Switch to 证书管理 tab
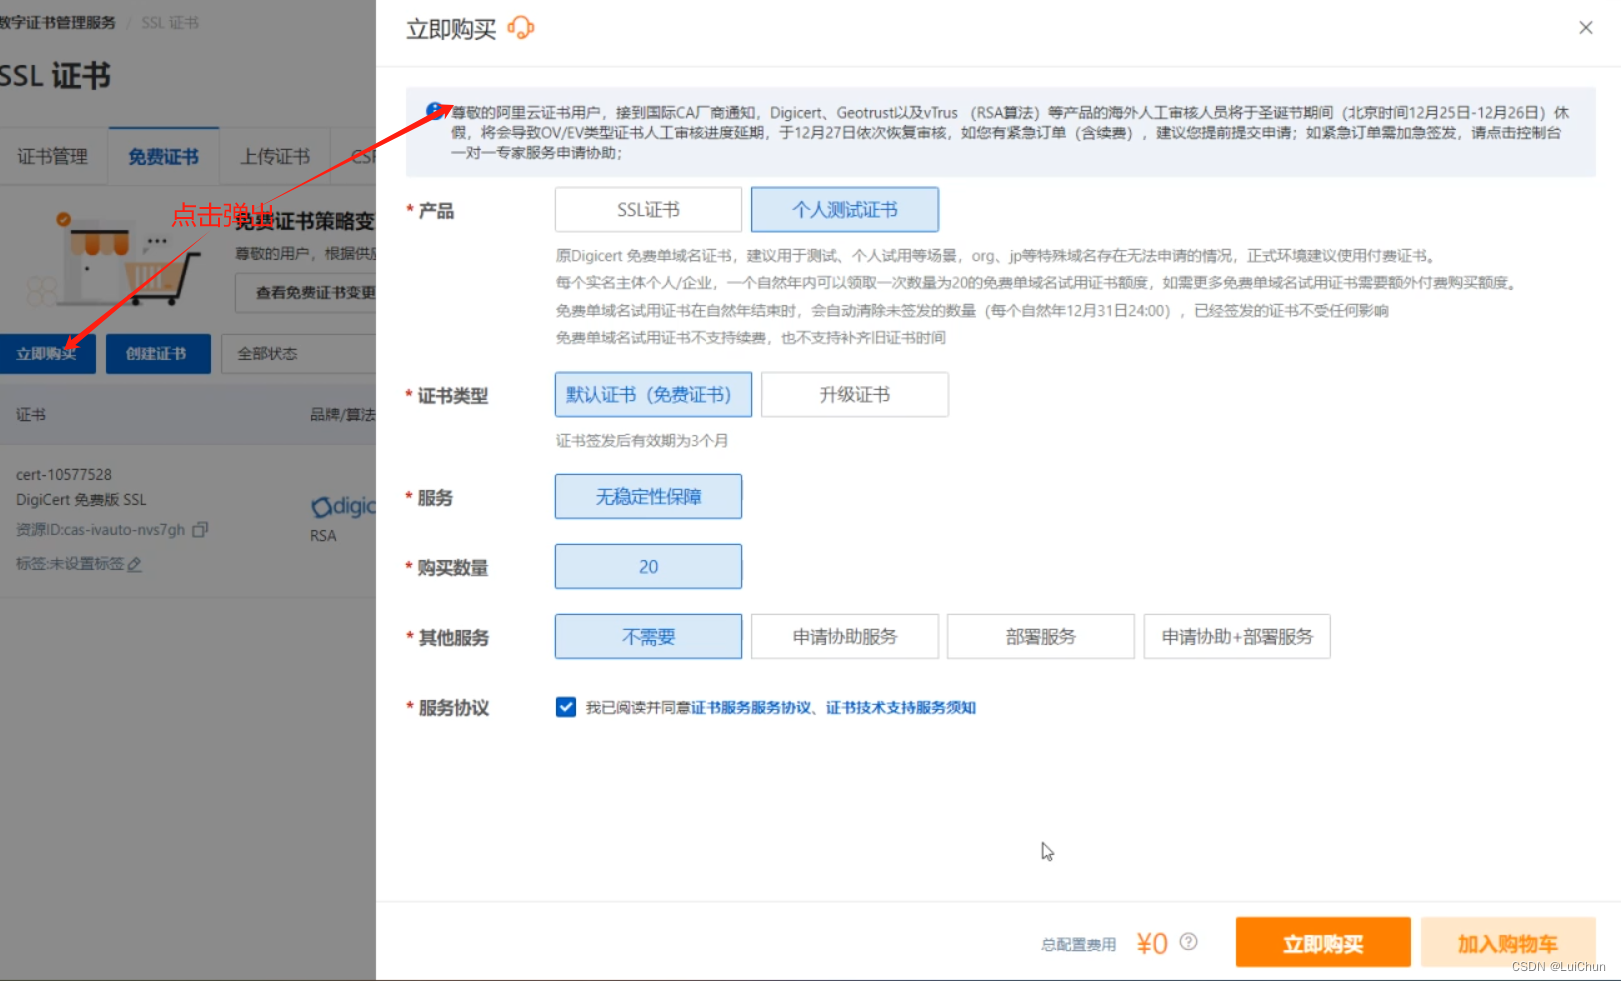Viewport: 1621px width, 981px height. click(52, 157)
